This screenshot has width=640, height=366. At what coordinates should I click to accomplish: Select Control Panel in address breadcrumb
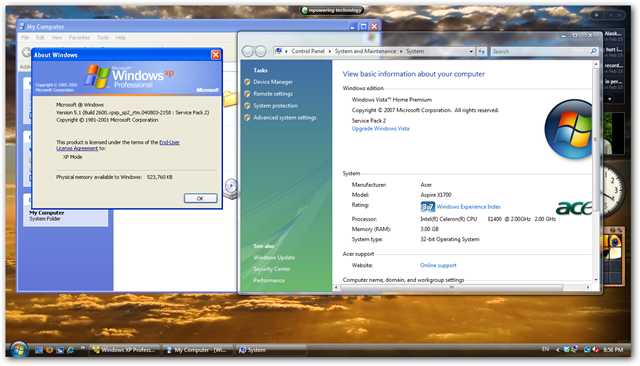[308, 51]
